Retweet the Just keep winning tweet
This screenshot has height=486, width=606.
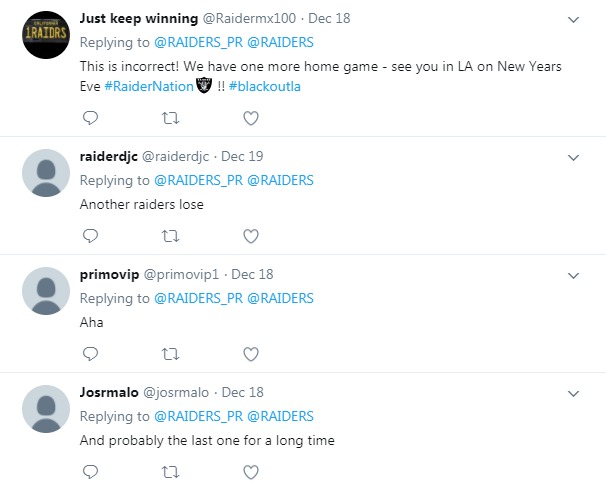pos(170,119)
